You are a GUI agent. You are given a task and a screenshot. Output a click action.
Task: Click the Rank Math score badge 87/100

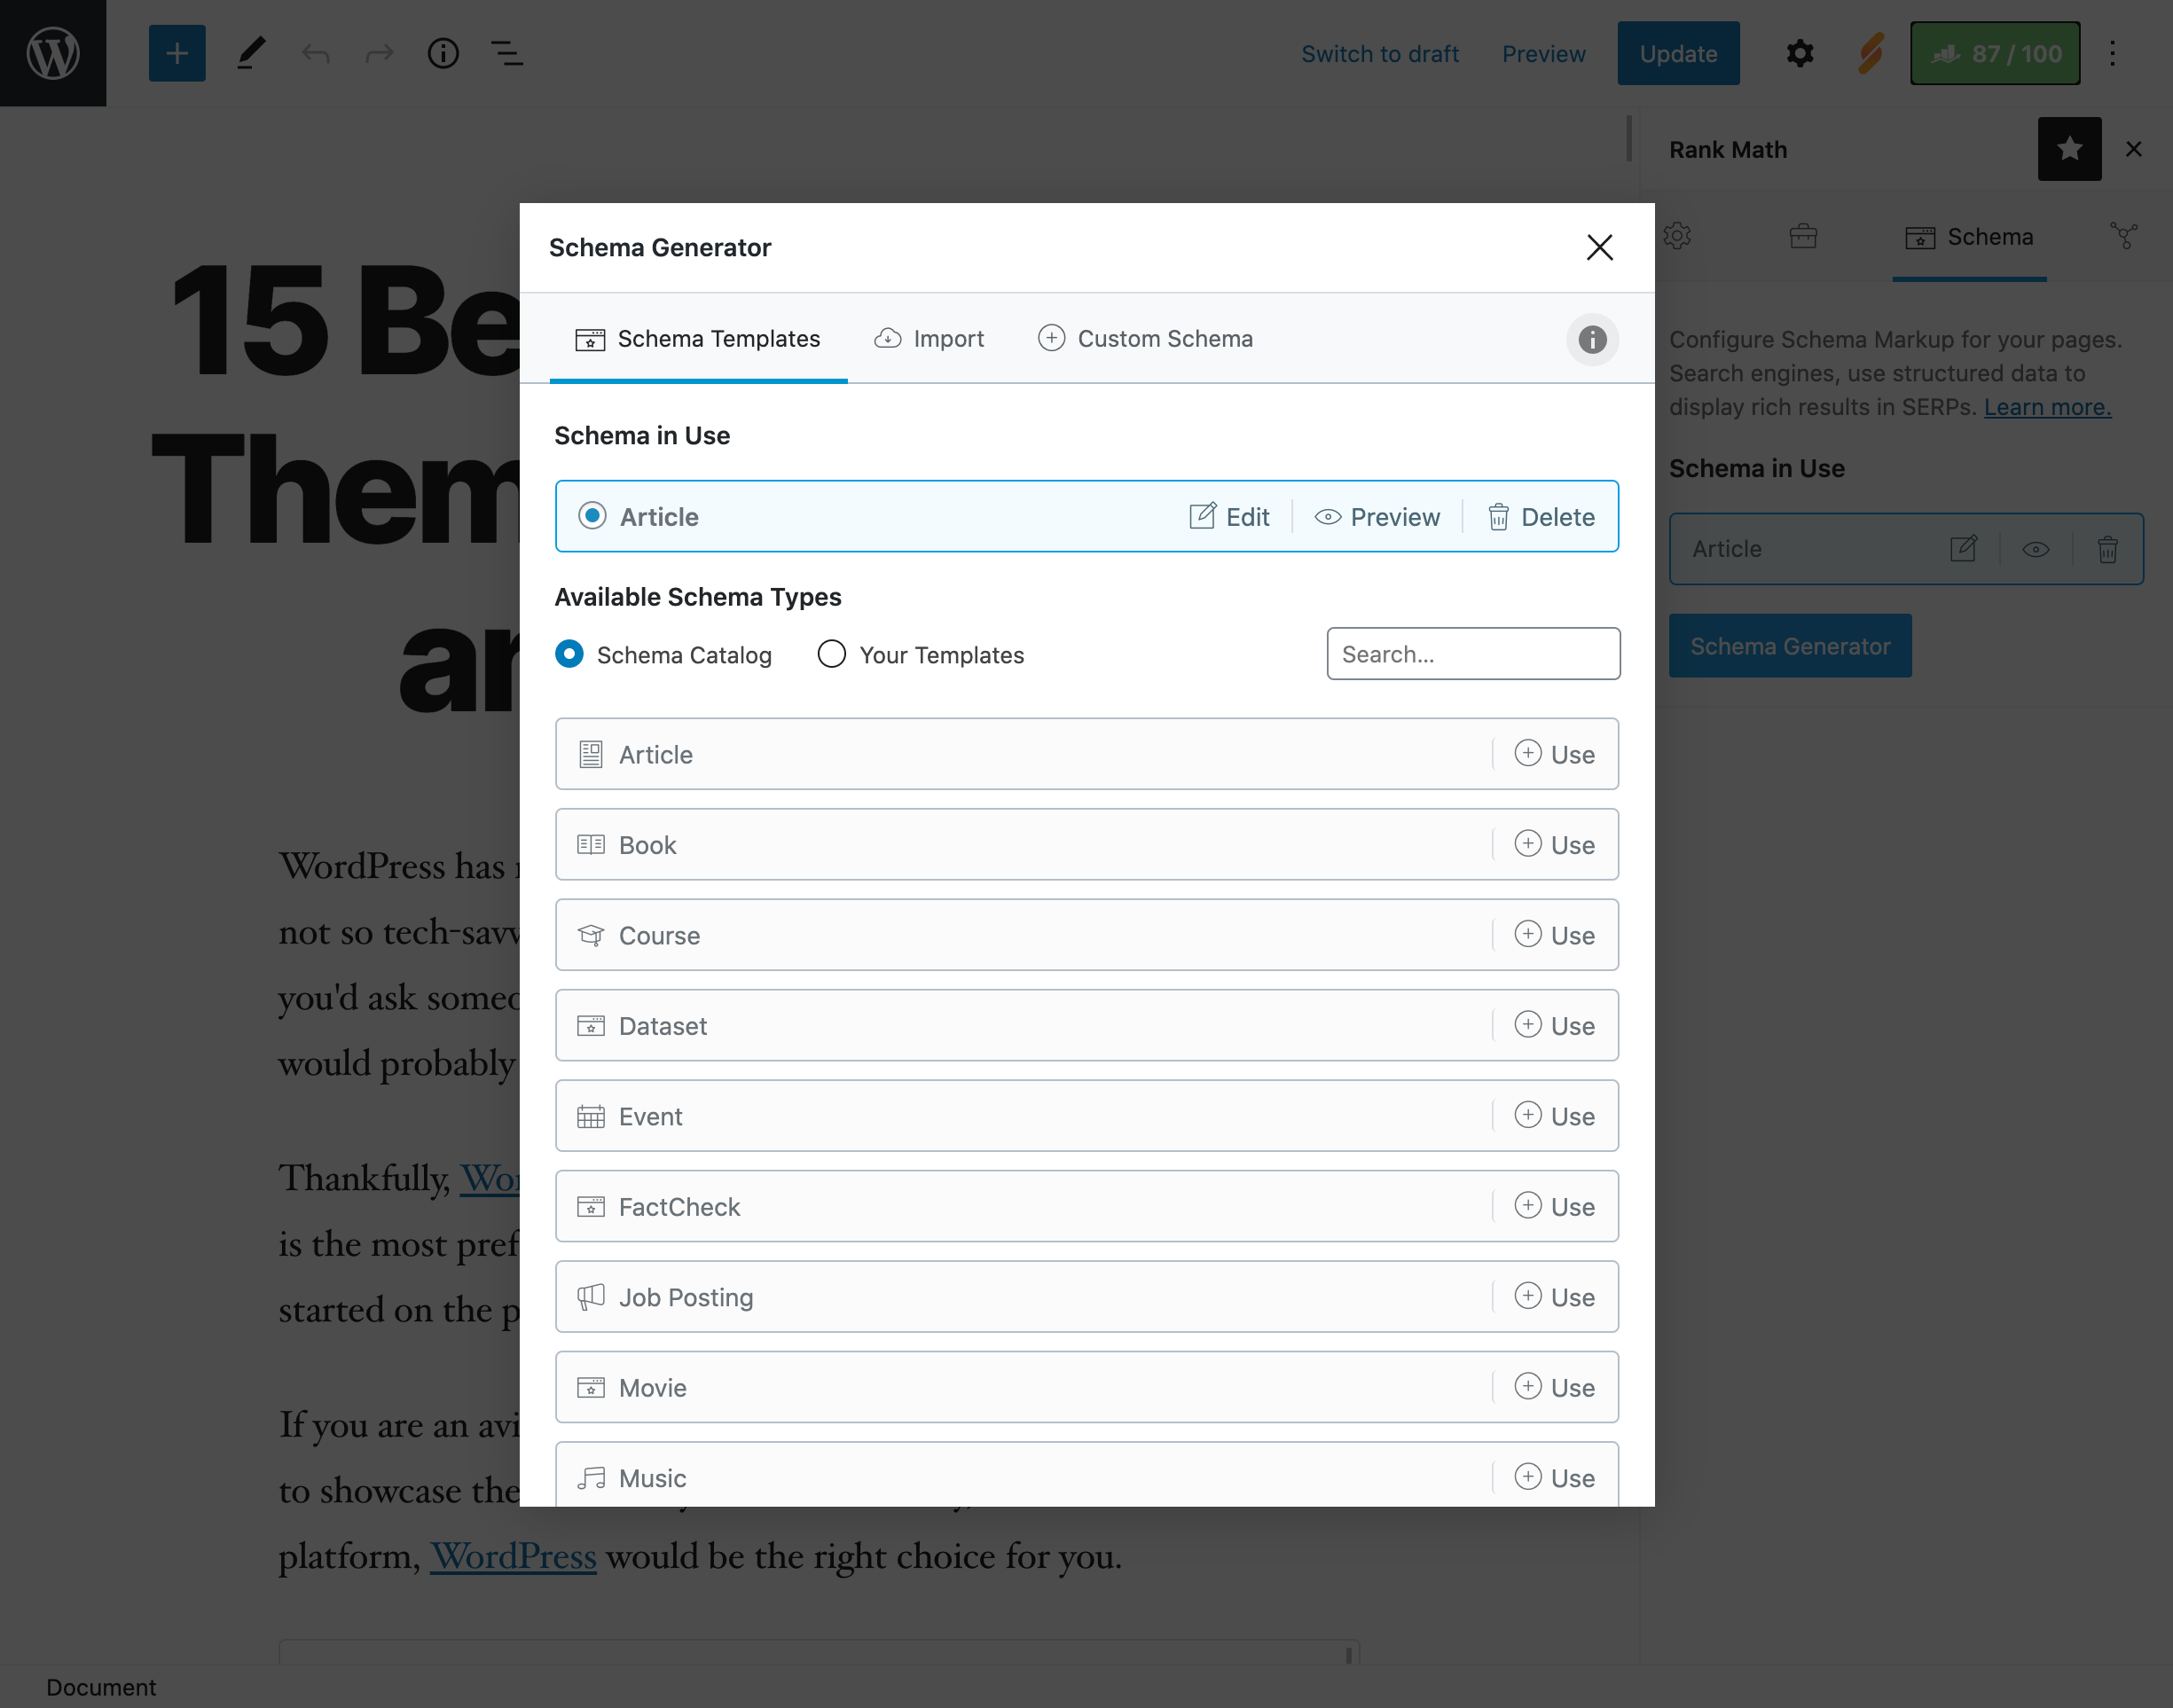pos(1991,53)
